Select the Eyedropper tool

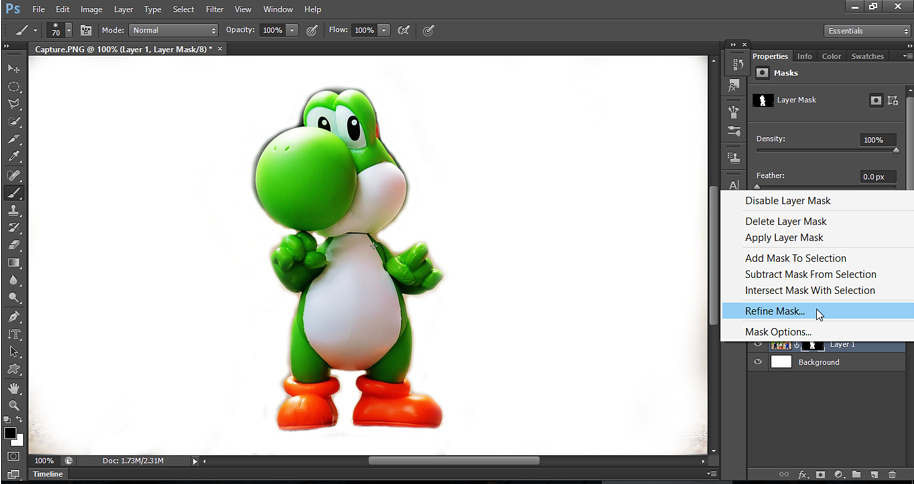point(13,157)
